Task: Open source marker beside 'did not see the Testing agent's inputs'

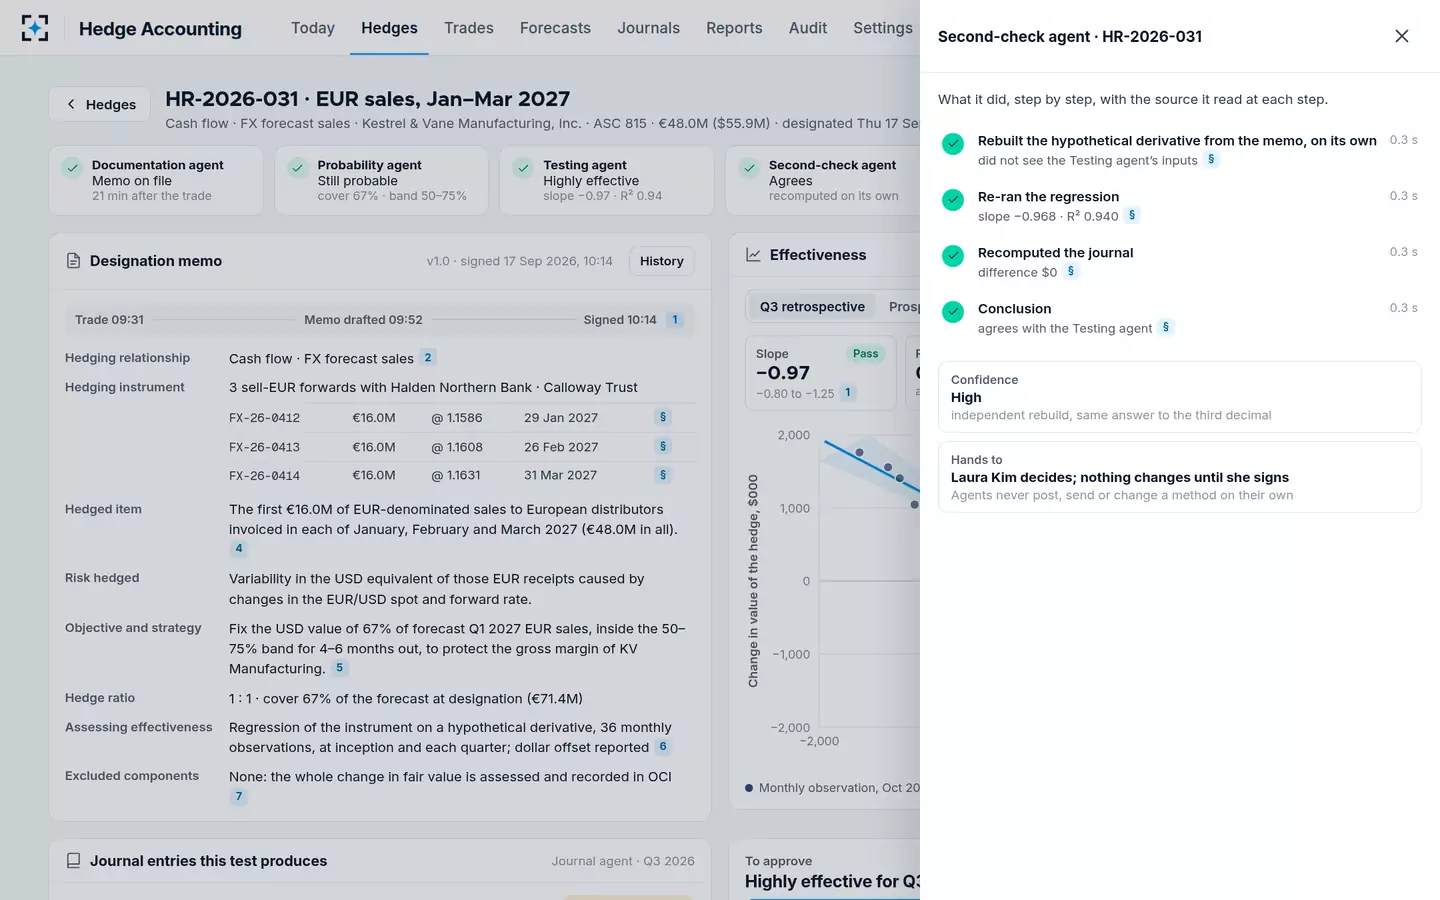Action: pos(1211,160)
